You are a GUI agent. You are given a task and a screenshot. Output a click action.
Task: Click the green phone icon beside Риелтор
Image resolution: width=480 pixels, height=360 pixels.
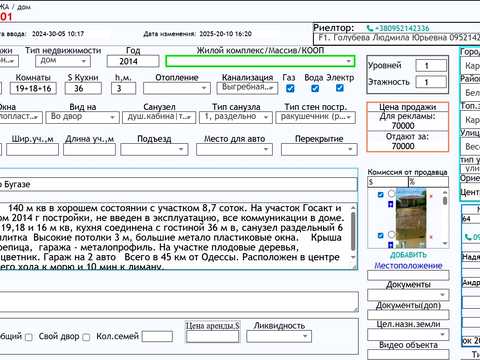pyautogui.click(x=370, y=28)
